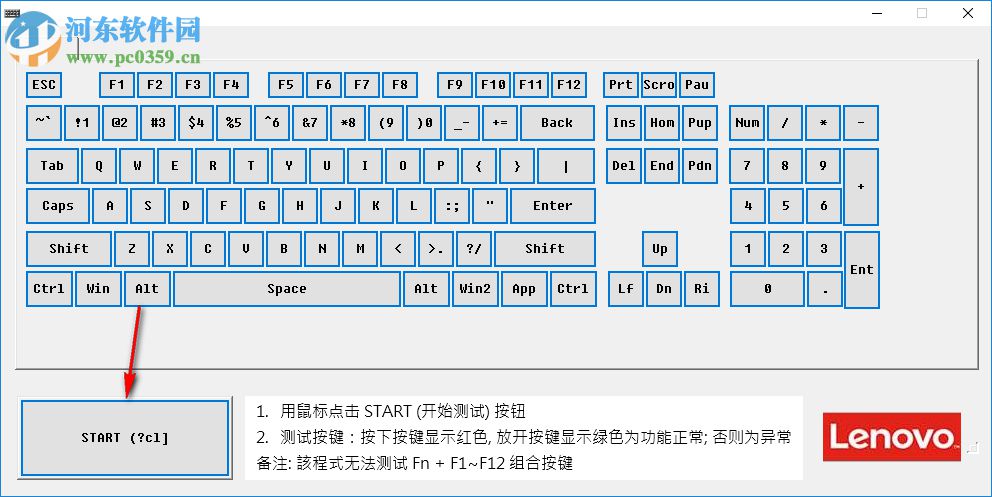Click the F8 key button

pos(400,85)
